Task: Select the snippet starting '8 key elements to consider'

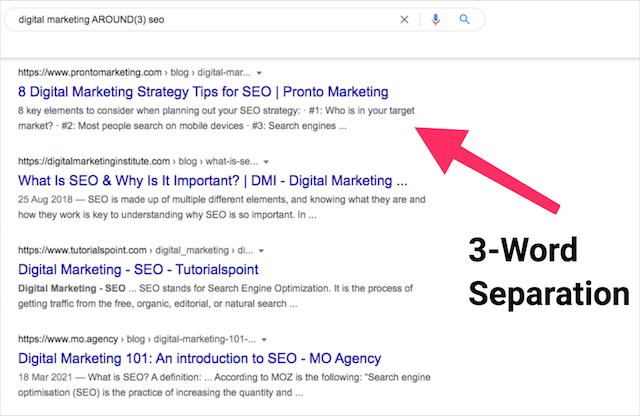Action: 216,118
